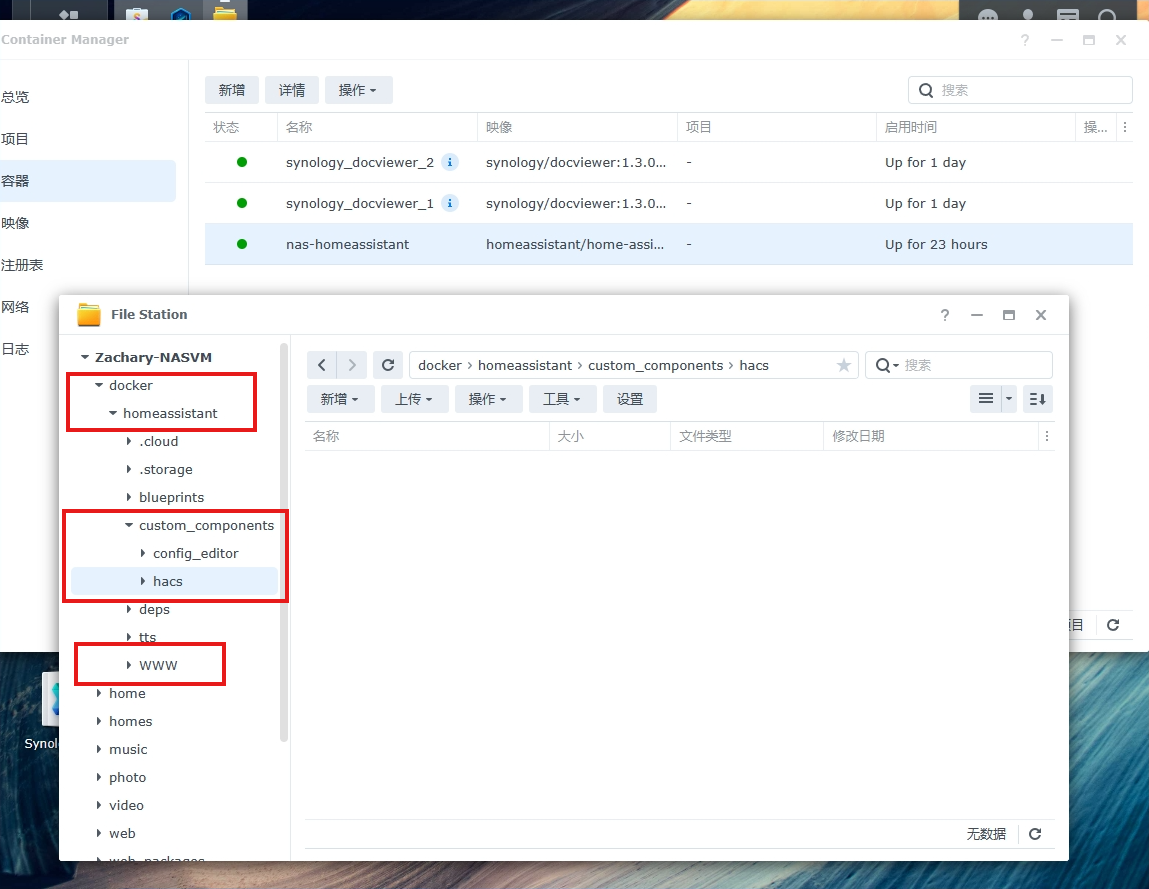Open the 工具 dropdown in File Station
Screen dimensions: 1149x889
tap(562, 399)
